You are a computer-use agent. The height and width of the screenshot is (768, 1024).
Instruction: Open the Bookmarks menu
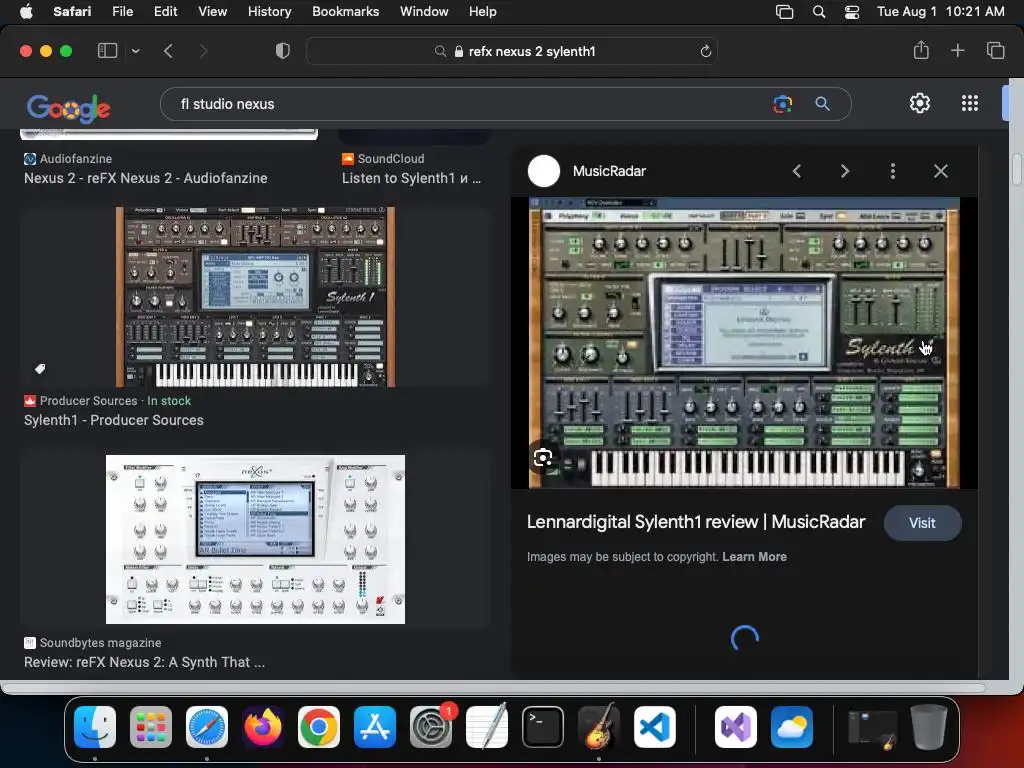point(345,11)
